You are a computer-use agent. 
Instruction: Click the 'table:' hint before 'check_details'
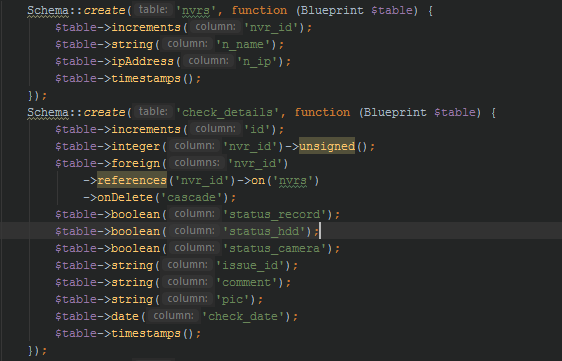153,112
